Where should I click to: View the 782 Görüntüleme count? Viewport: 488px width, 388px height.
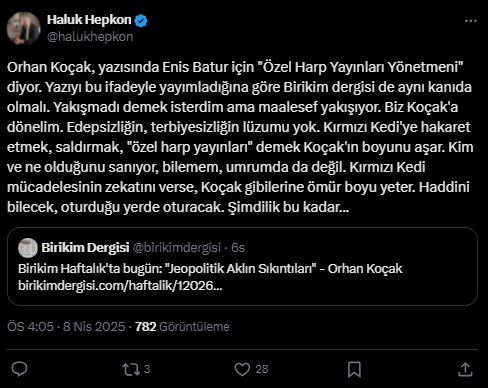tap(182, 327)
